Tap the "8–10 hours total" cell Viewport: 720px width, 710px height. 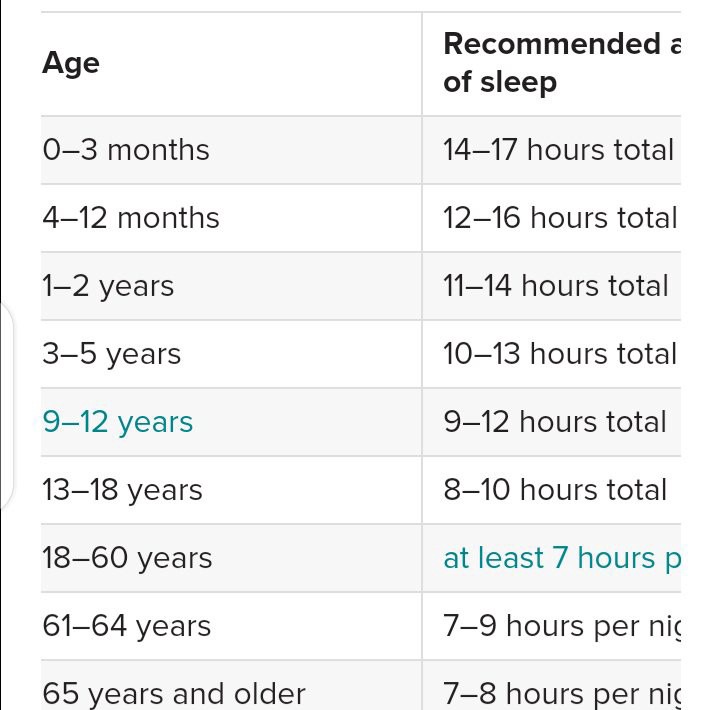tap(554, 490)
